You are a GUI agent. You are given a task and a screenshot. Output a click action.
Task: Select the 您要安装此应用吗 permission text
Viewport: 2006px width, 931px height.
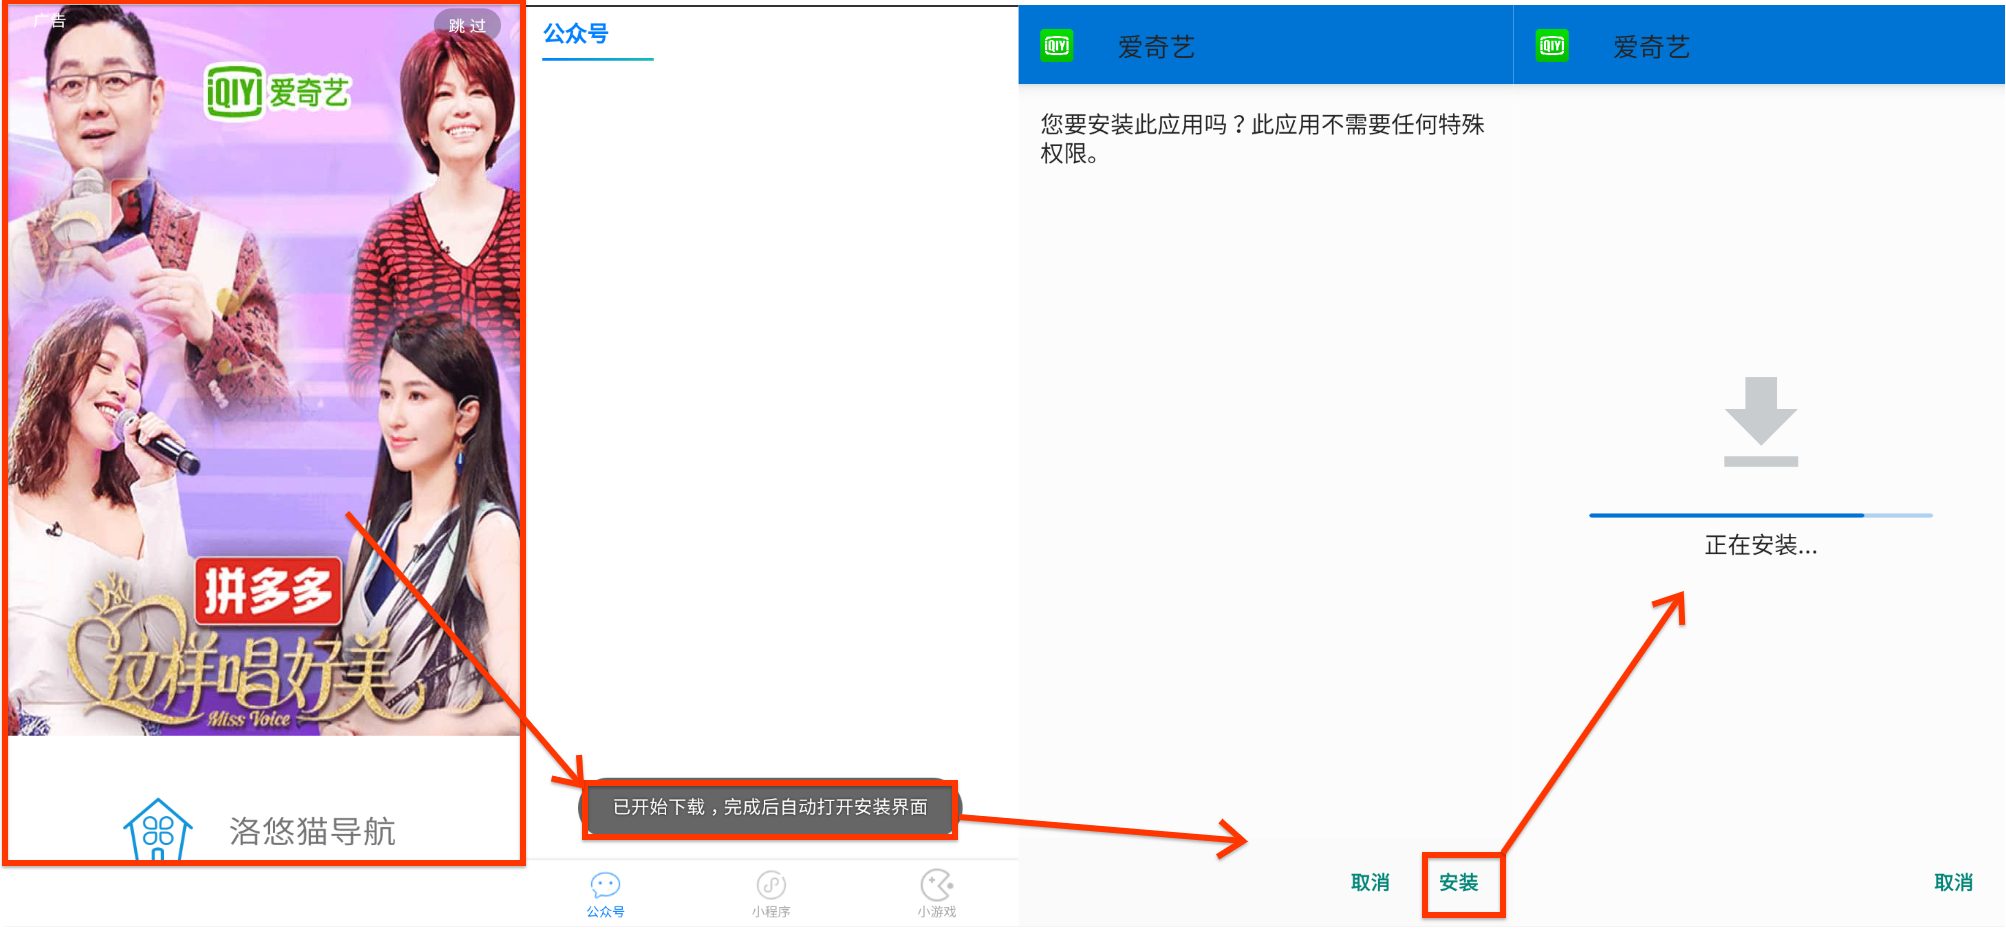pos(1262,138)
